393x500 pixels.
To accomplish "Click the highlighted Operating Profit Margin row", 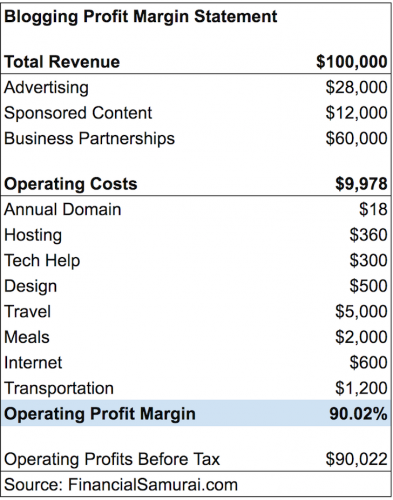I will click(196, 413).
